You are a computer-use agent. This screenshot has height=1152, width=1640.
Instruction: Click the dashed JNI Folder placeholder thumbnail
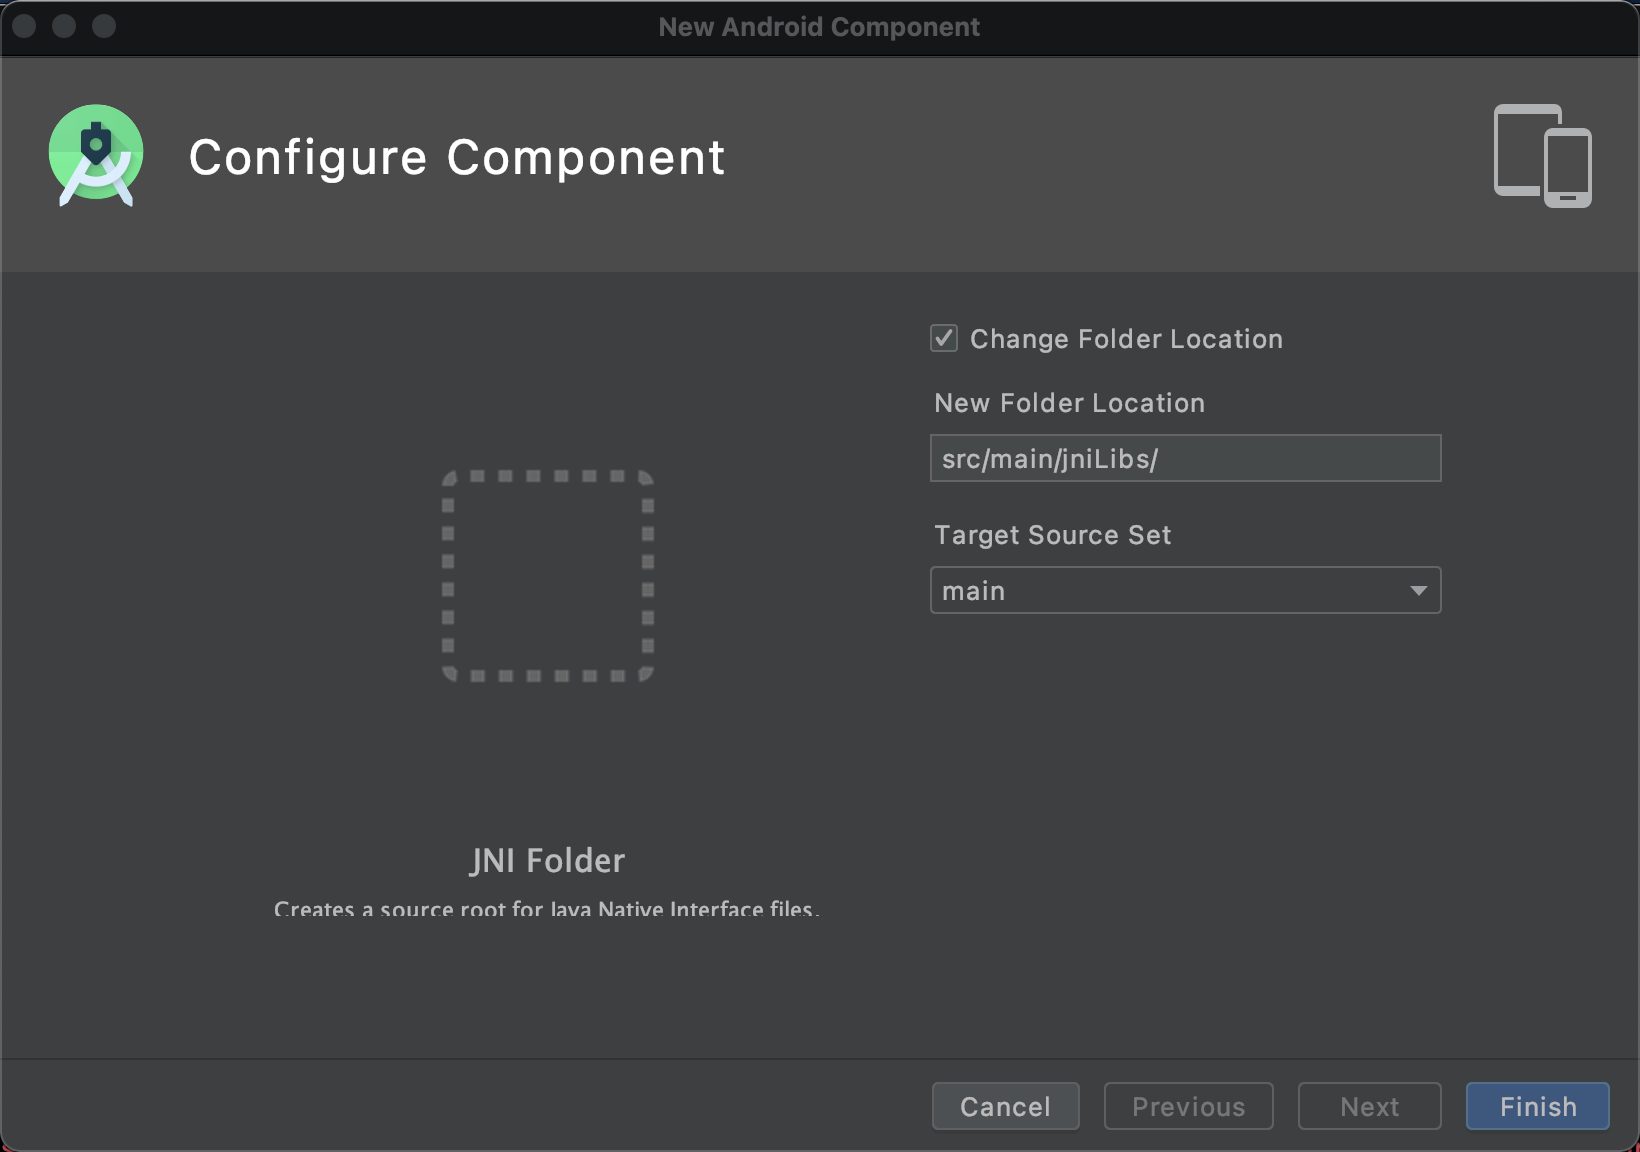coord(548,576)
